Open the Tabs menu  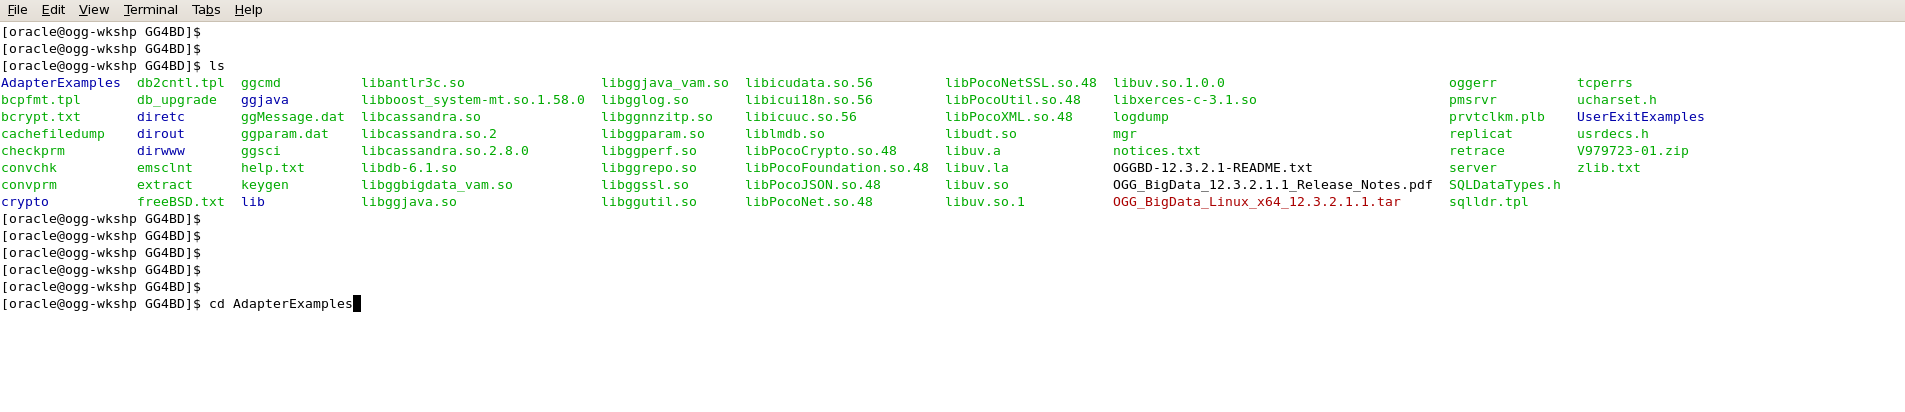pyautogui.click(x=206, y=10)
